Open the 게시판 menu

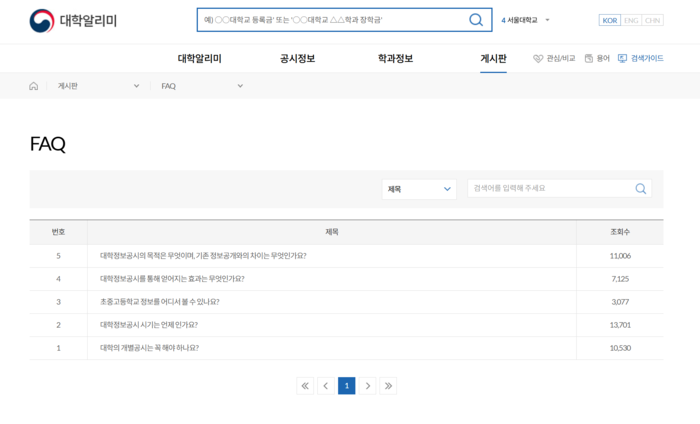(493, 58)
